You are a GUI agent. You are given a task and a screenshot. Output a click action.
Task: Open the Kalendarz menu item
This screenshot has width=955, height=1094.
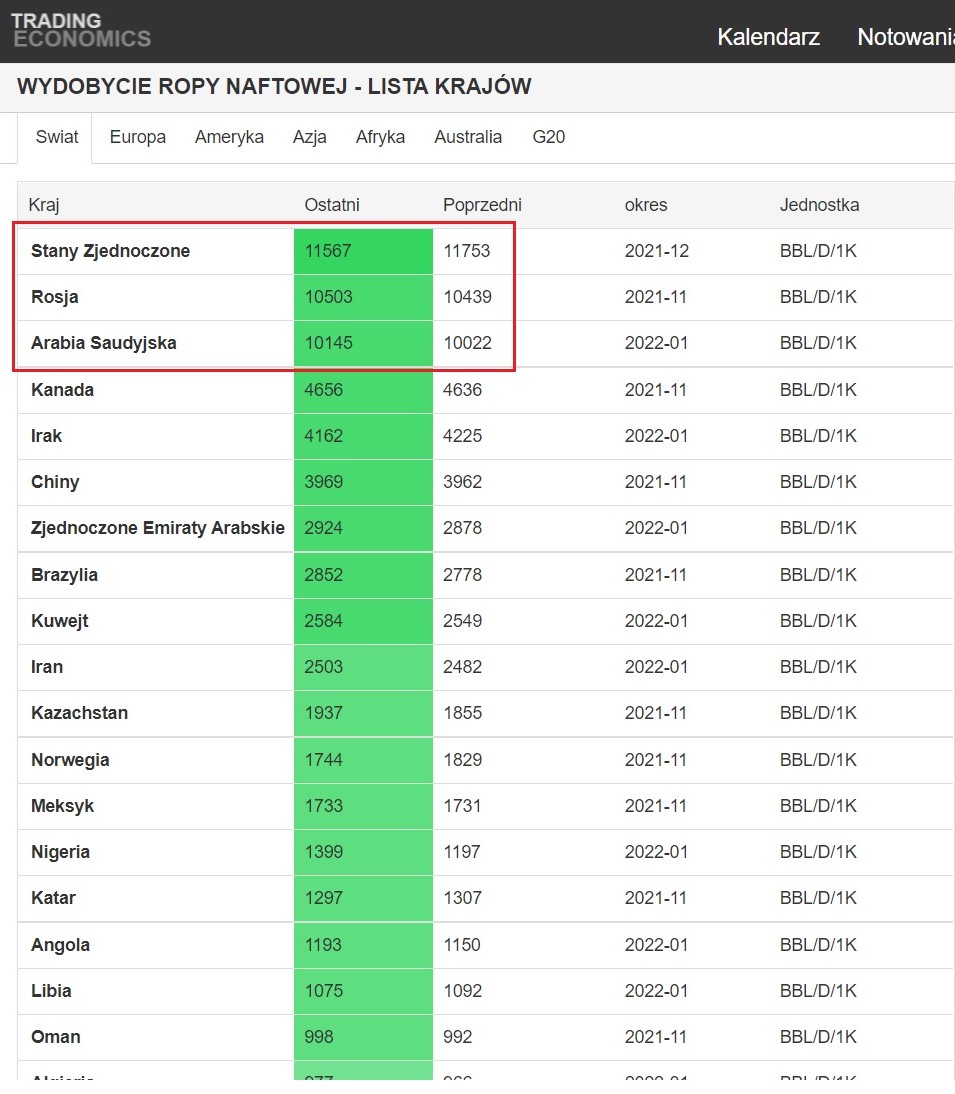click(768, 37)
